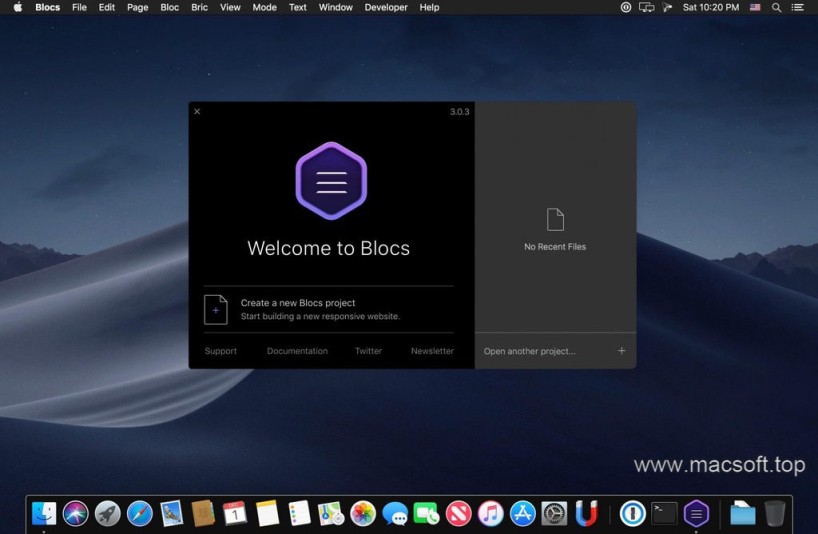Viewport: 818px width, 534px height.
Task: Open Spotlight search in the menu bar
Action: 776,7
